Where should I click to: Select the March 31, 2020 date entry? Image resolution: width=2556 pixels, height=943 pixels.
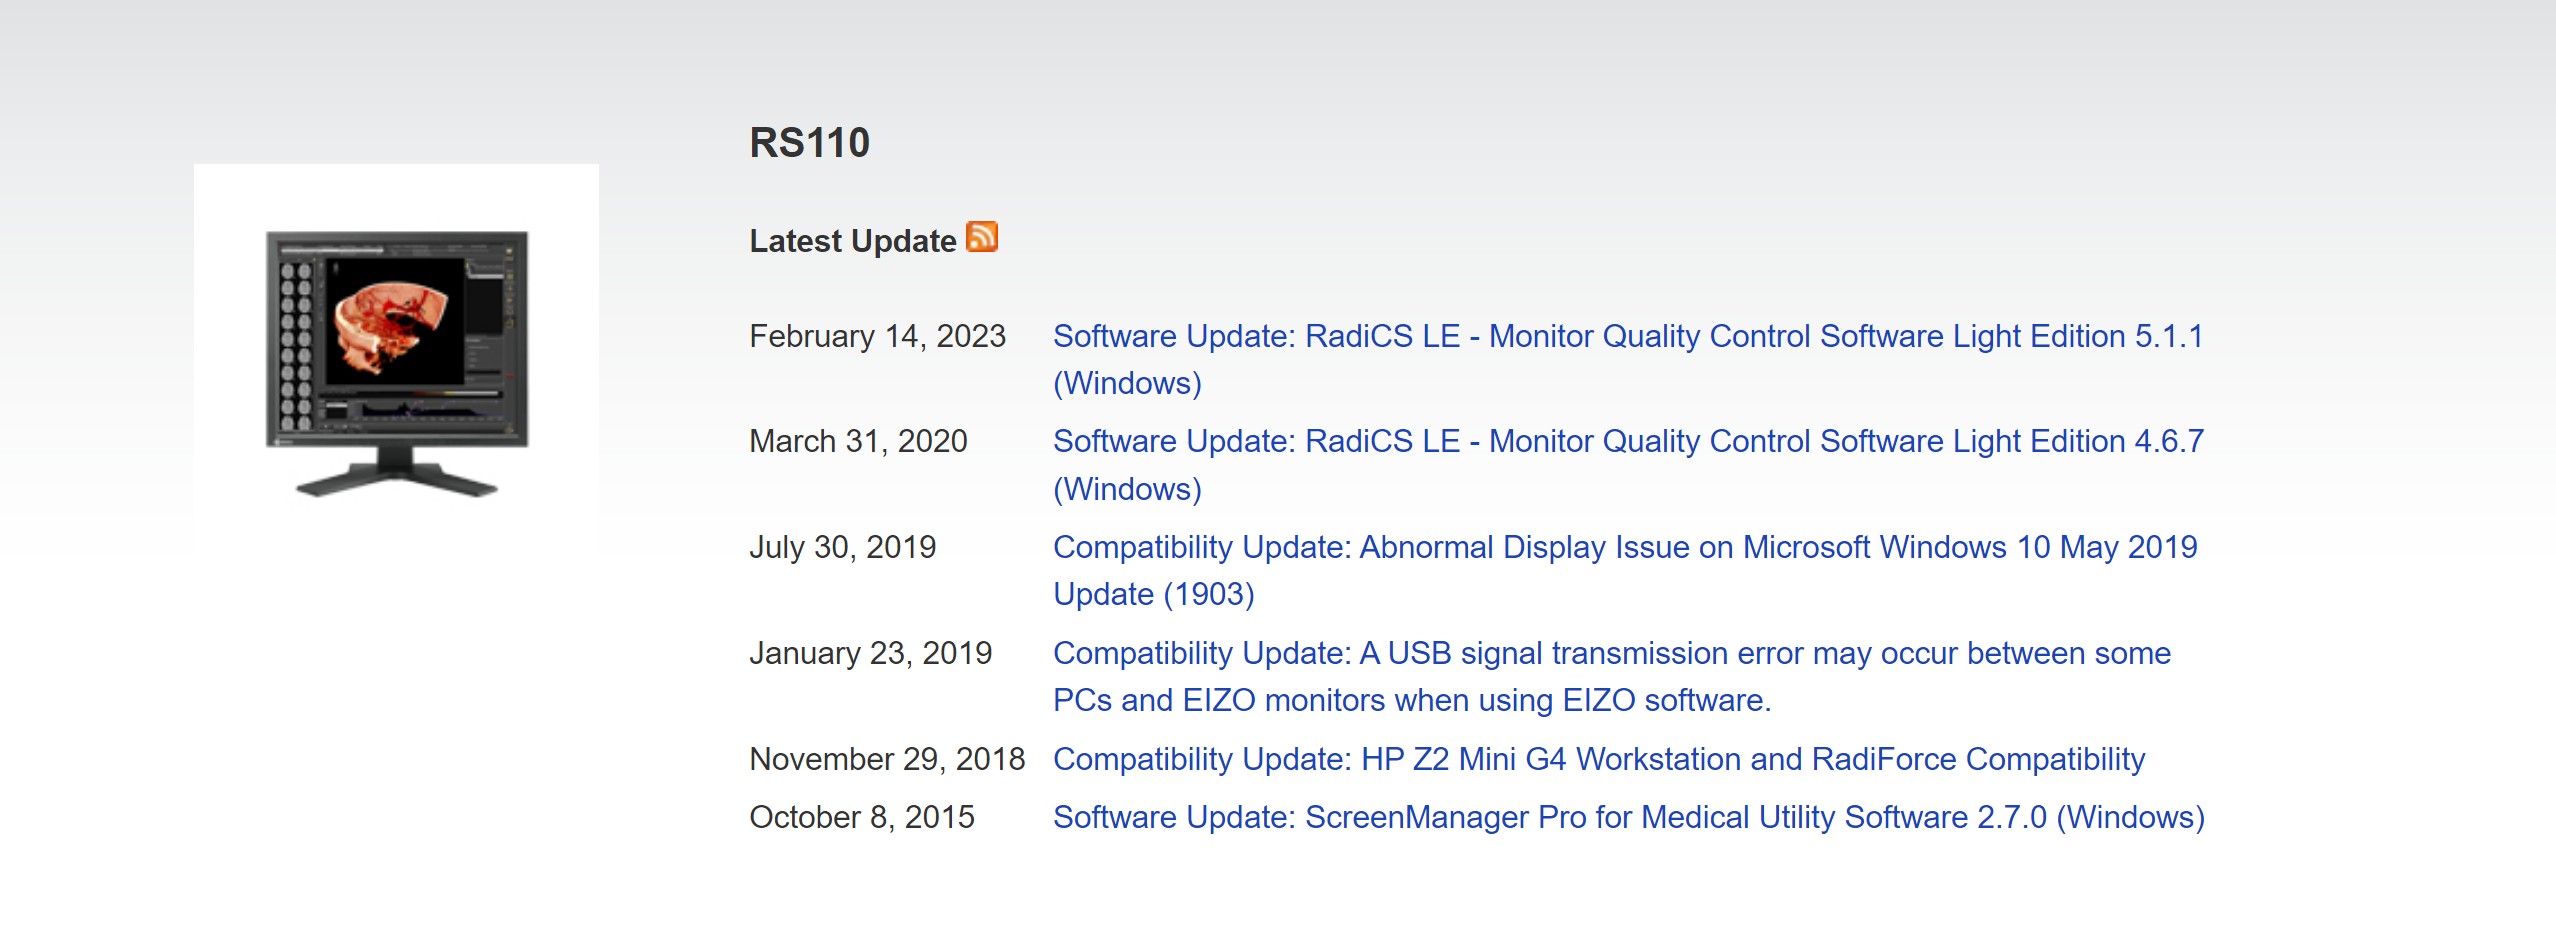point(859,441)
